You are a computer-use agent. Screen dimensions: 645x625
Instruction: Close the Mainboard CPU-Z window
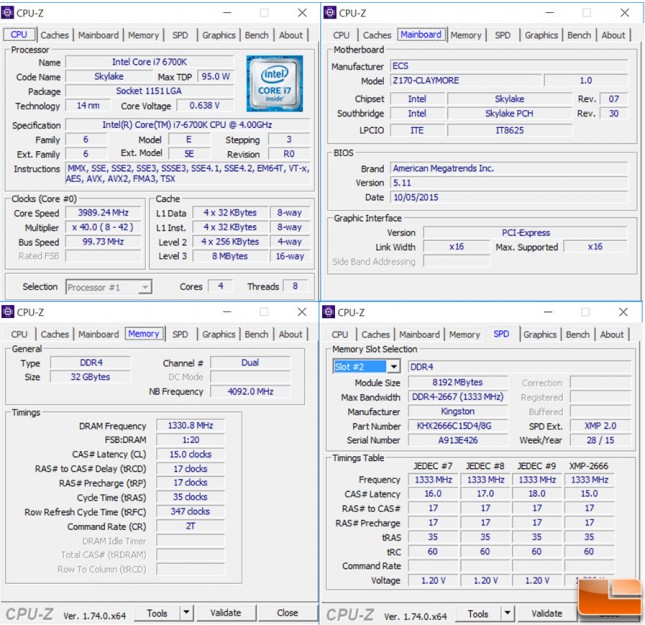click(624, 13)
